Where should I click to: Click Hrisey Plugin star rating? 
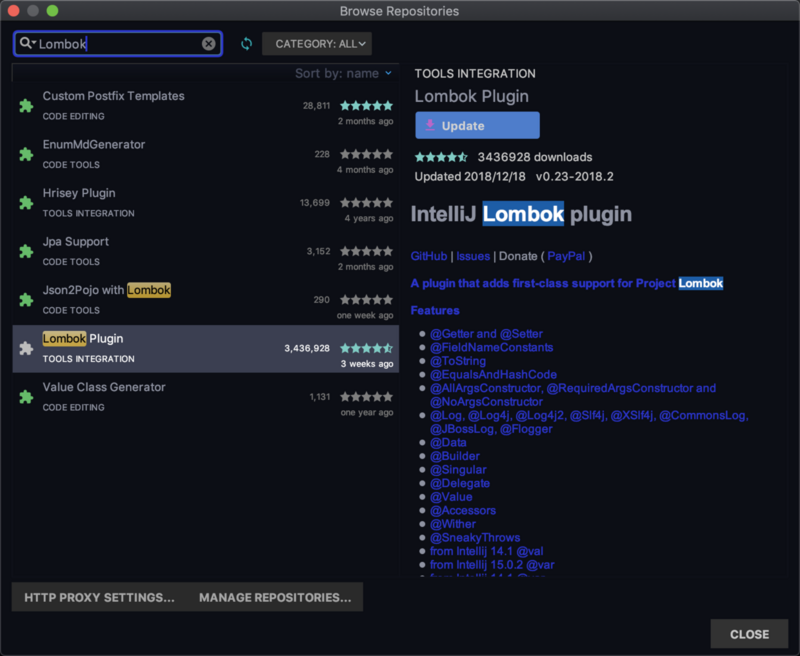pos(366,203)
